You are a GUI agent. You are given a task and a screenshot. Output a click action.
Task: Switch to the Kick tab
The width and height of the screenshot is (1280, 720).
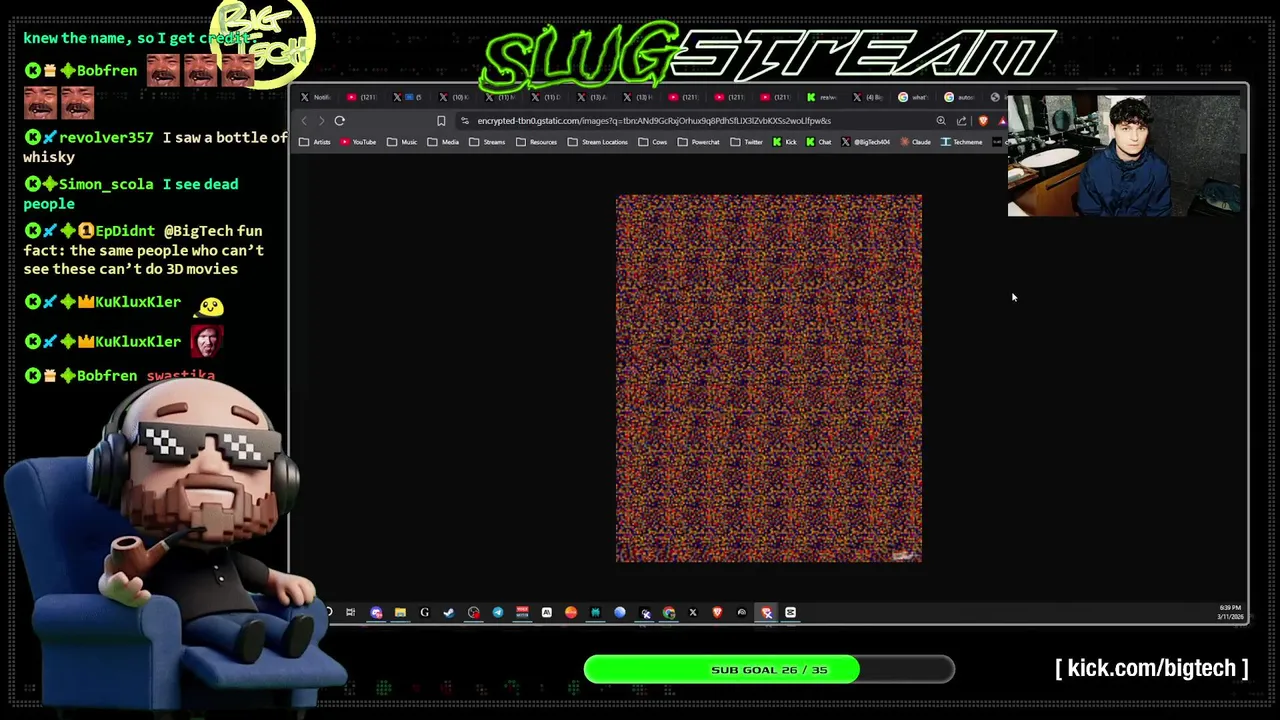823,97
